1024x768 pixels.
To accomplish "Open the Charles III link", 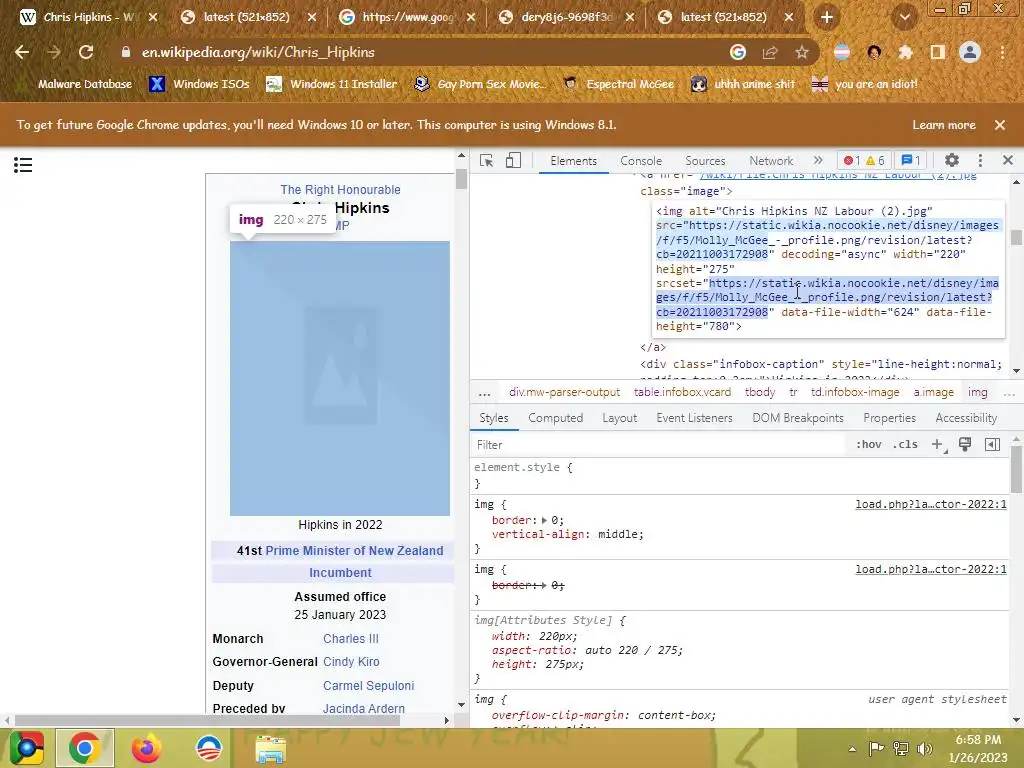I will (351, 639).
